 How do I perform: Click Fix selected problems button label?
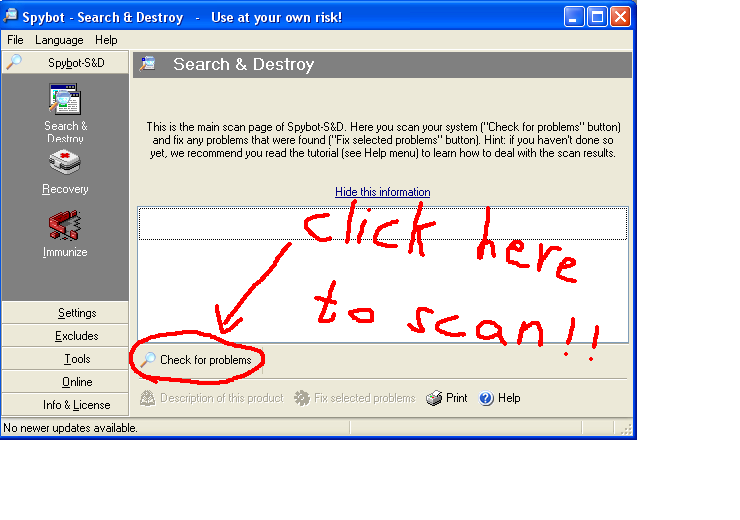click(364, 398)
